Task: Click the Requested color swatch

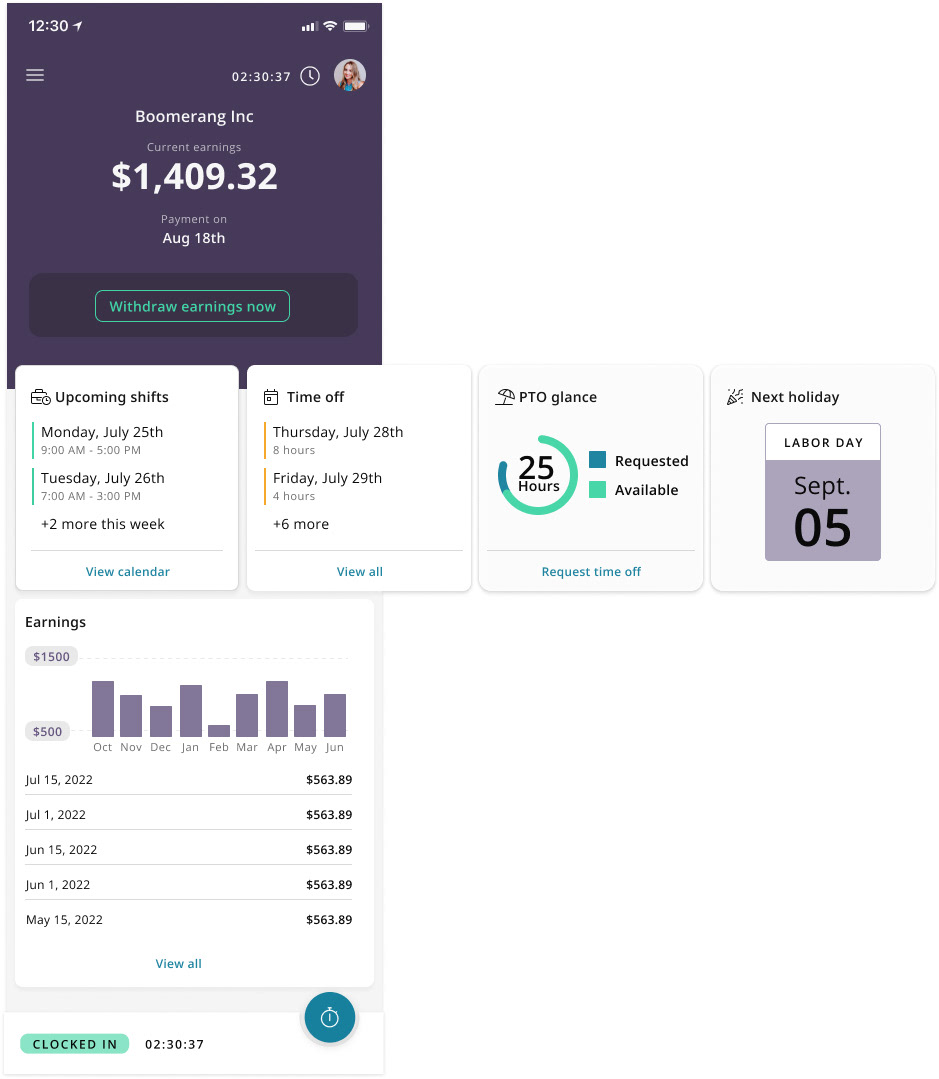Action: coord(598,460)
